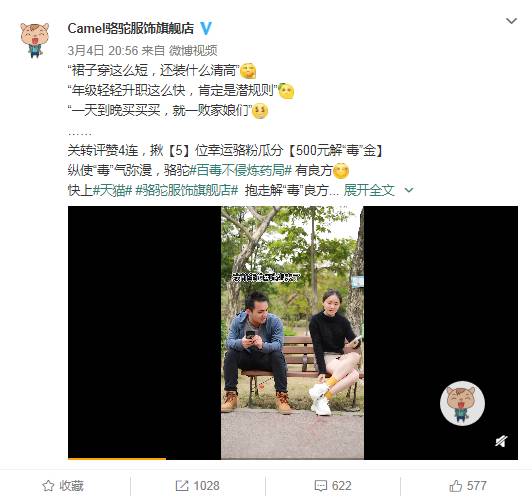Click the orange video progress bar
Viewport: 532px width, 499px height.
[x=117, y=459]
